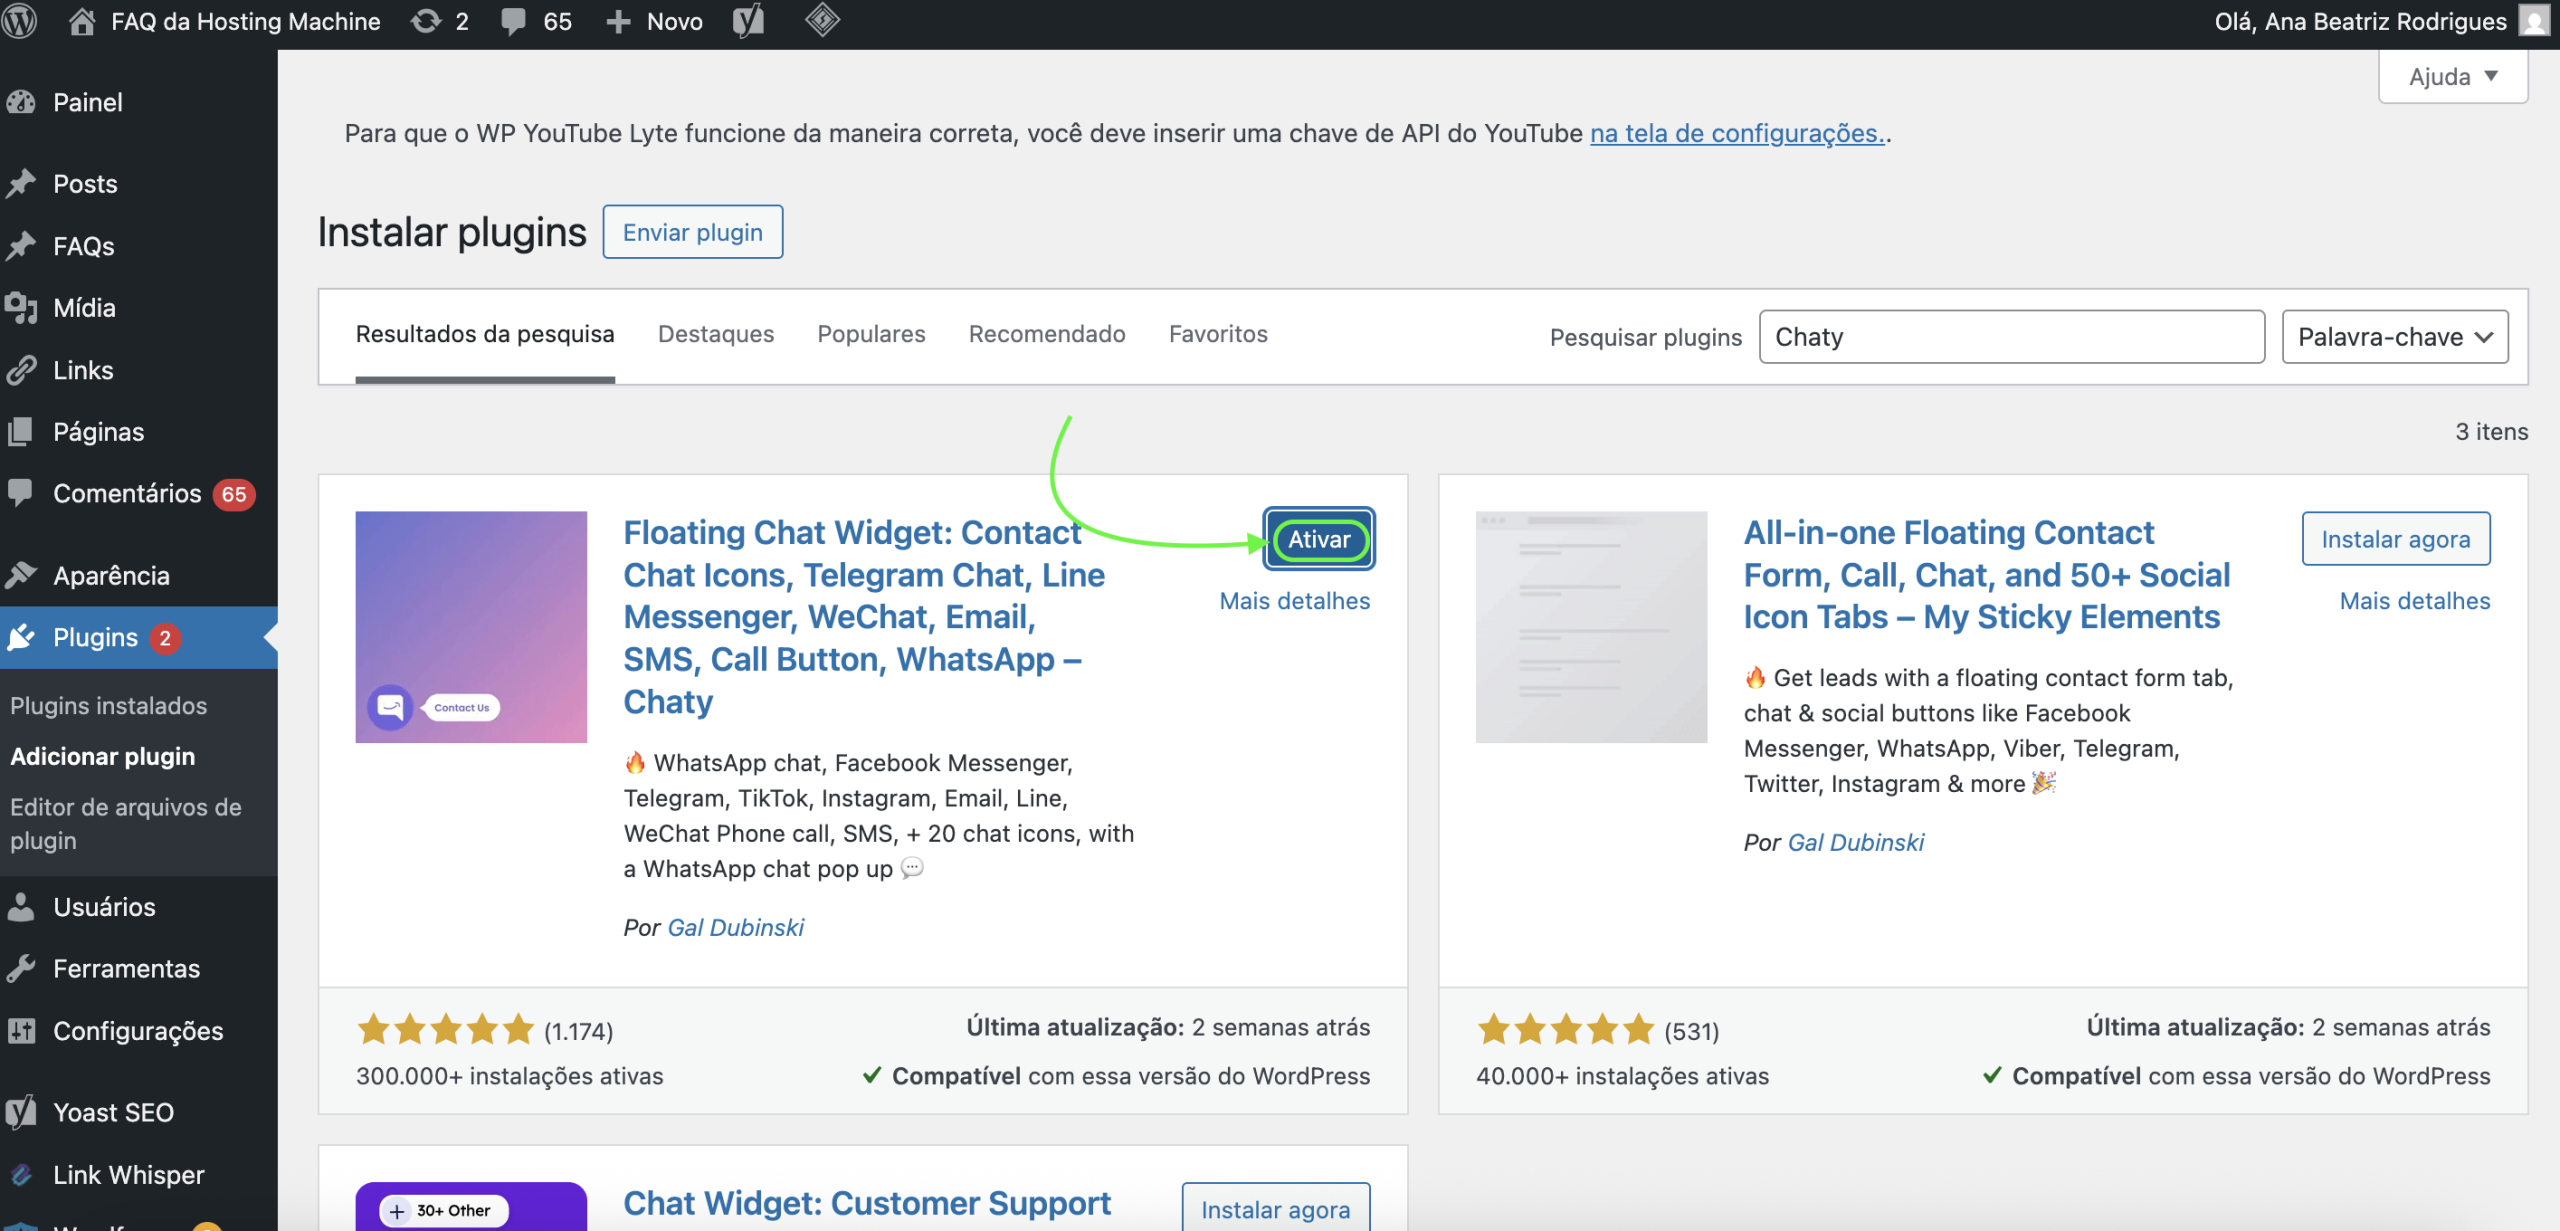The height and width of the screenshot is (1231, 2560).
Task: Open the All-in-one Floating Contact Form title
Action: pyautogui.click(x=1987, y=575)
